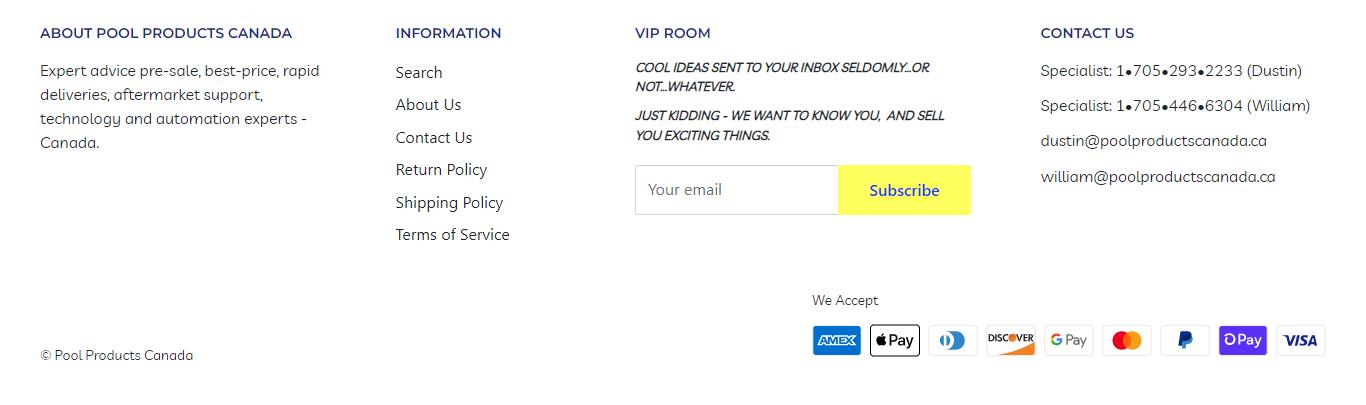The height and width of the screenshot is (405, 1366).
Task: Email dustin@poolproductscanada.ca
Action: pos(1153,141)
